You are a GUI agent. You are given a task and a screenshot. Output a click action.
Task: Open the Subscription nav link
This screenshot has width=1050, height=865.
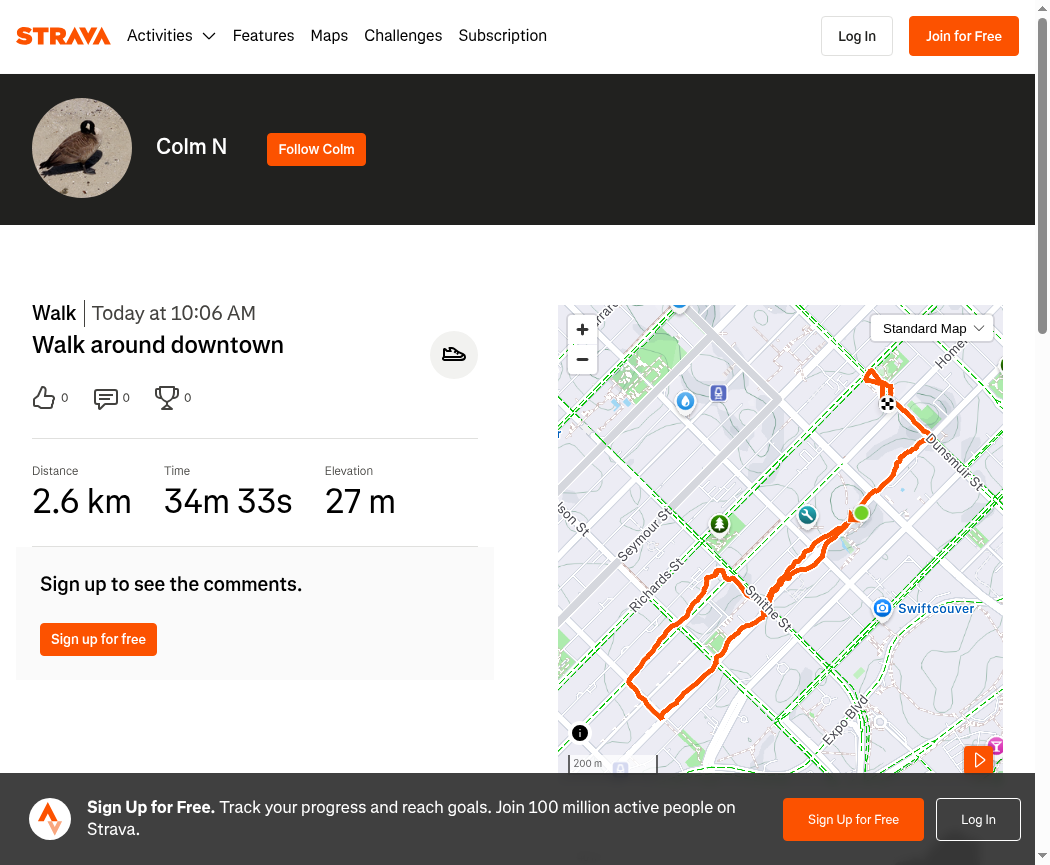(502, 35)
